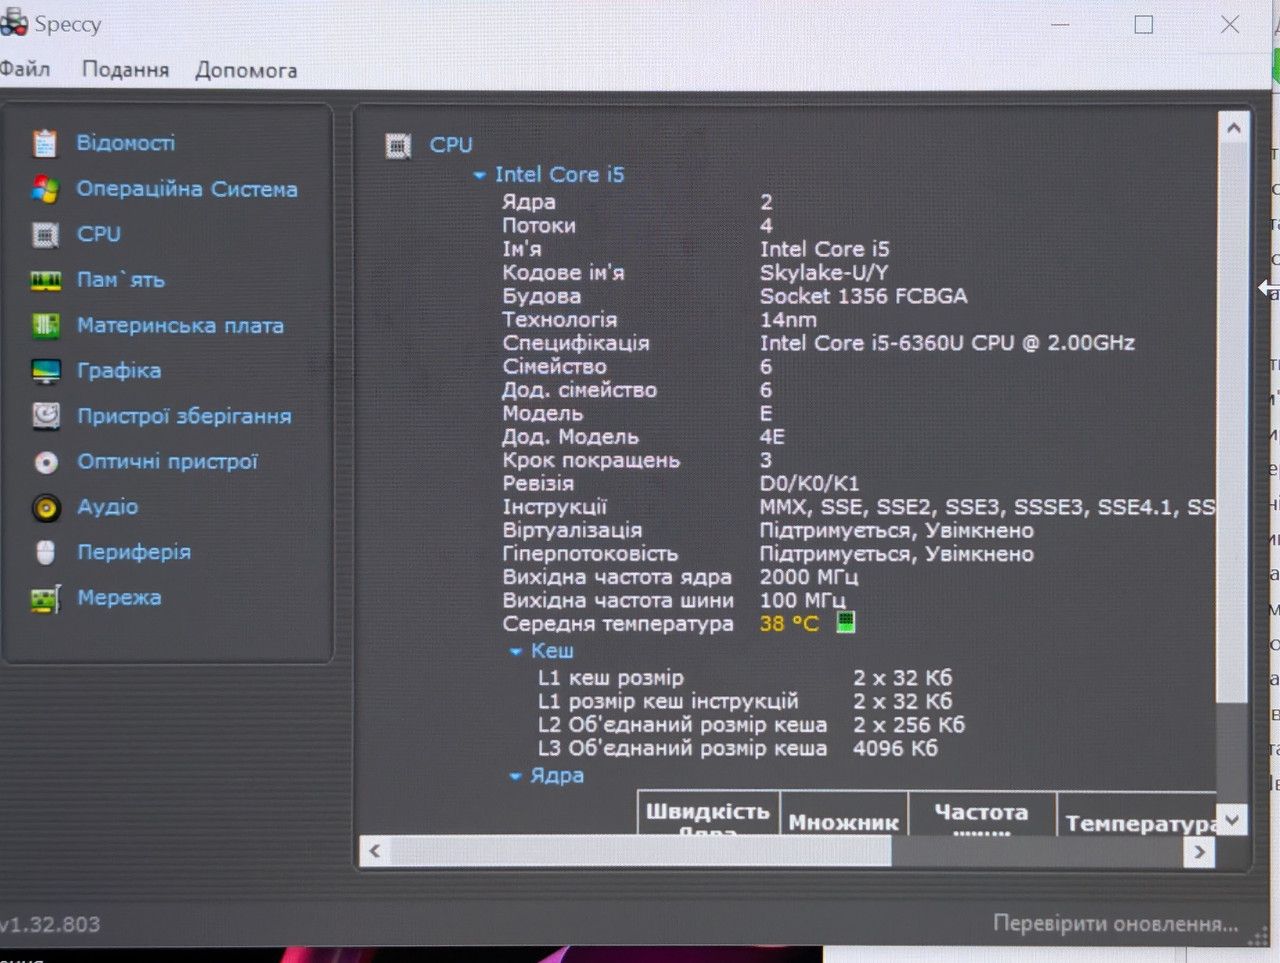Collapse the Кеш section
Screen dimensions: 1280x963
pos(516,651)
